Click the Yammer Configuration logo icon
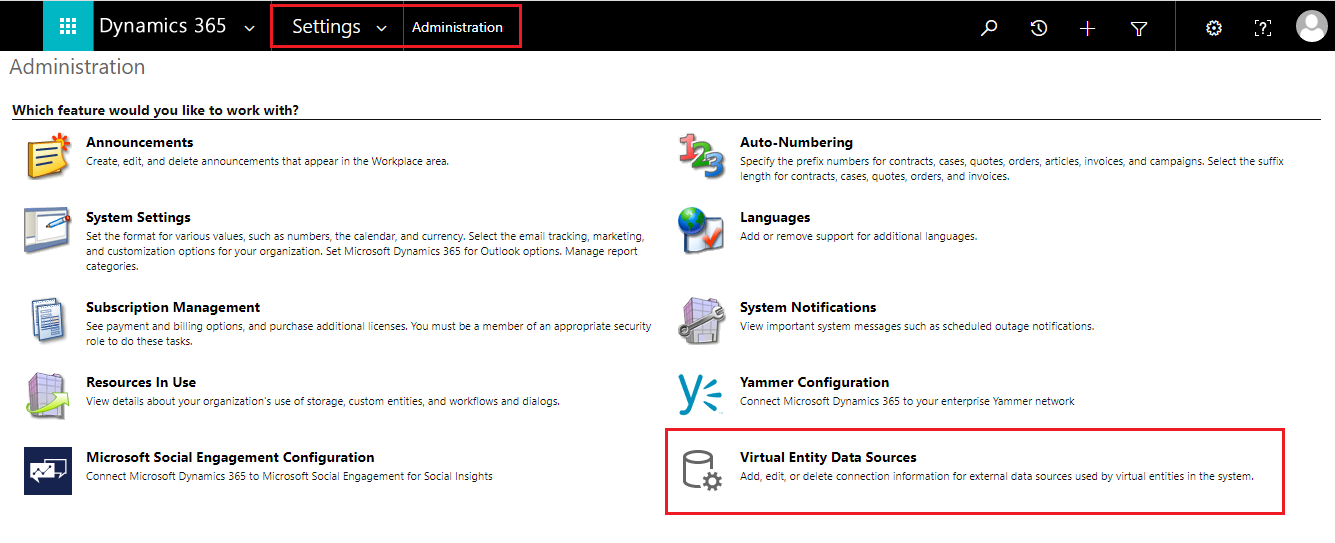The width and height of the screenshot is (1335, 543). click(701, 395)
